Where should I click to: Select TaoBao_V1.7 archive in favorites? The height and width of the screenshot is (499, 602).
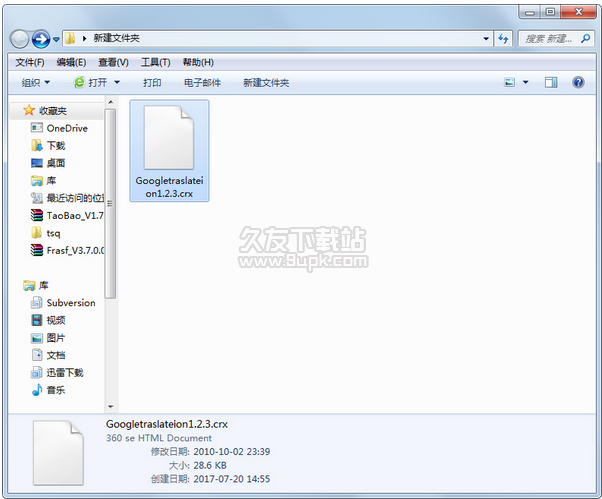(x=75, y=216)
